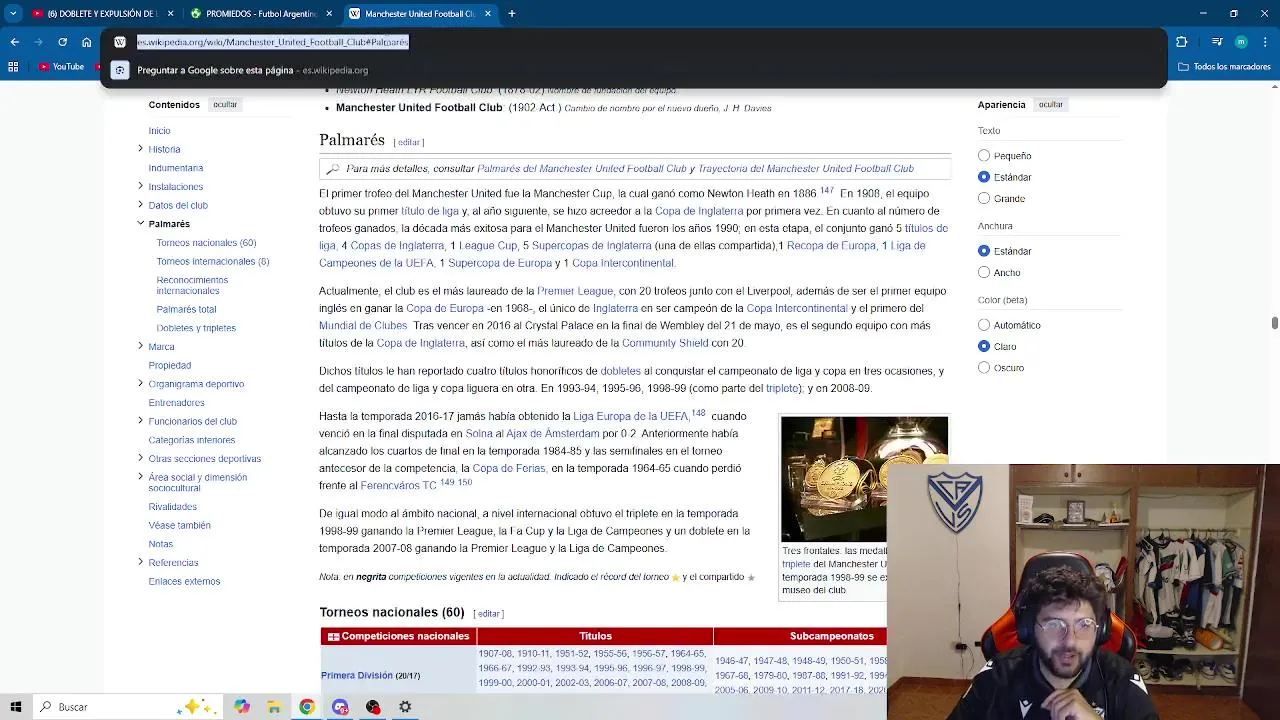Close the PROMIEDOS Futbol Argentino tab
The image size is (1280, 720).
pyautogui.click(x=329, y=14)
